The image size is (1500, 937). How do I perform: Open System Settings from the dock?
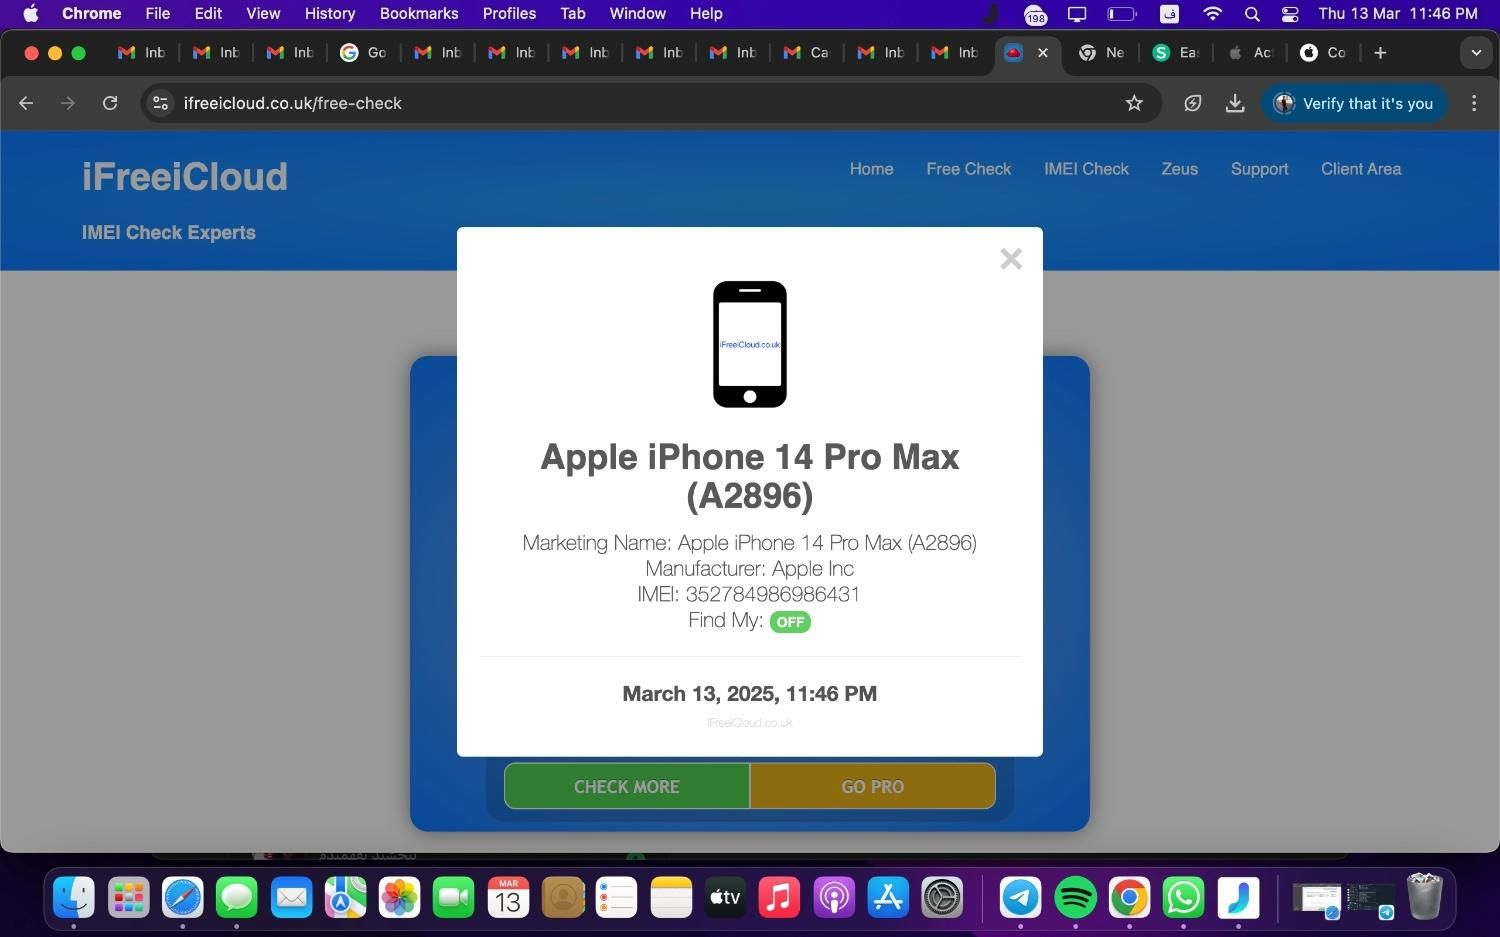[x=942, y=897]
